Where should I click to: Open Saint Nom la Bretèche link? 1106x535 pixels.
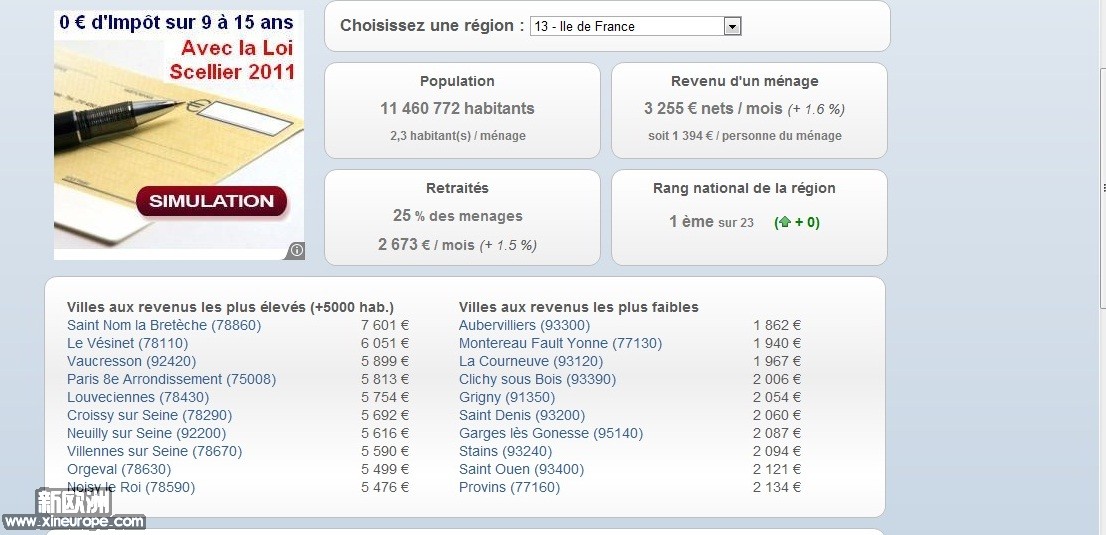(163, 325)
